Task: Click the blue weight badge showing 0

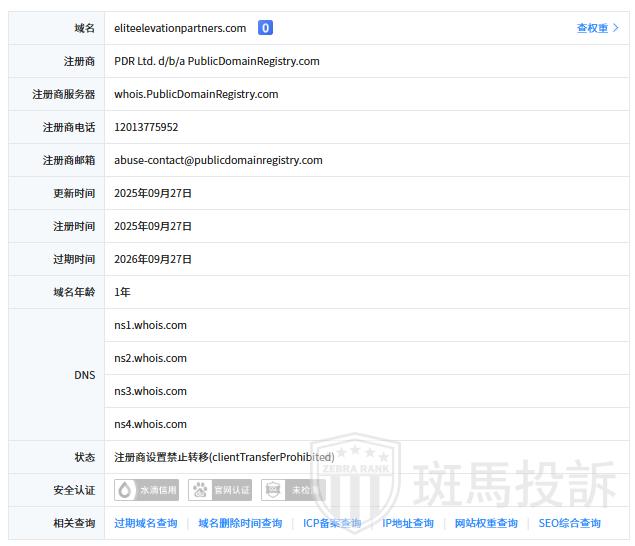Action: 265,28
